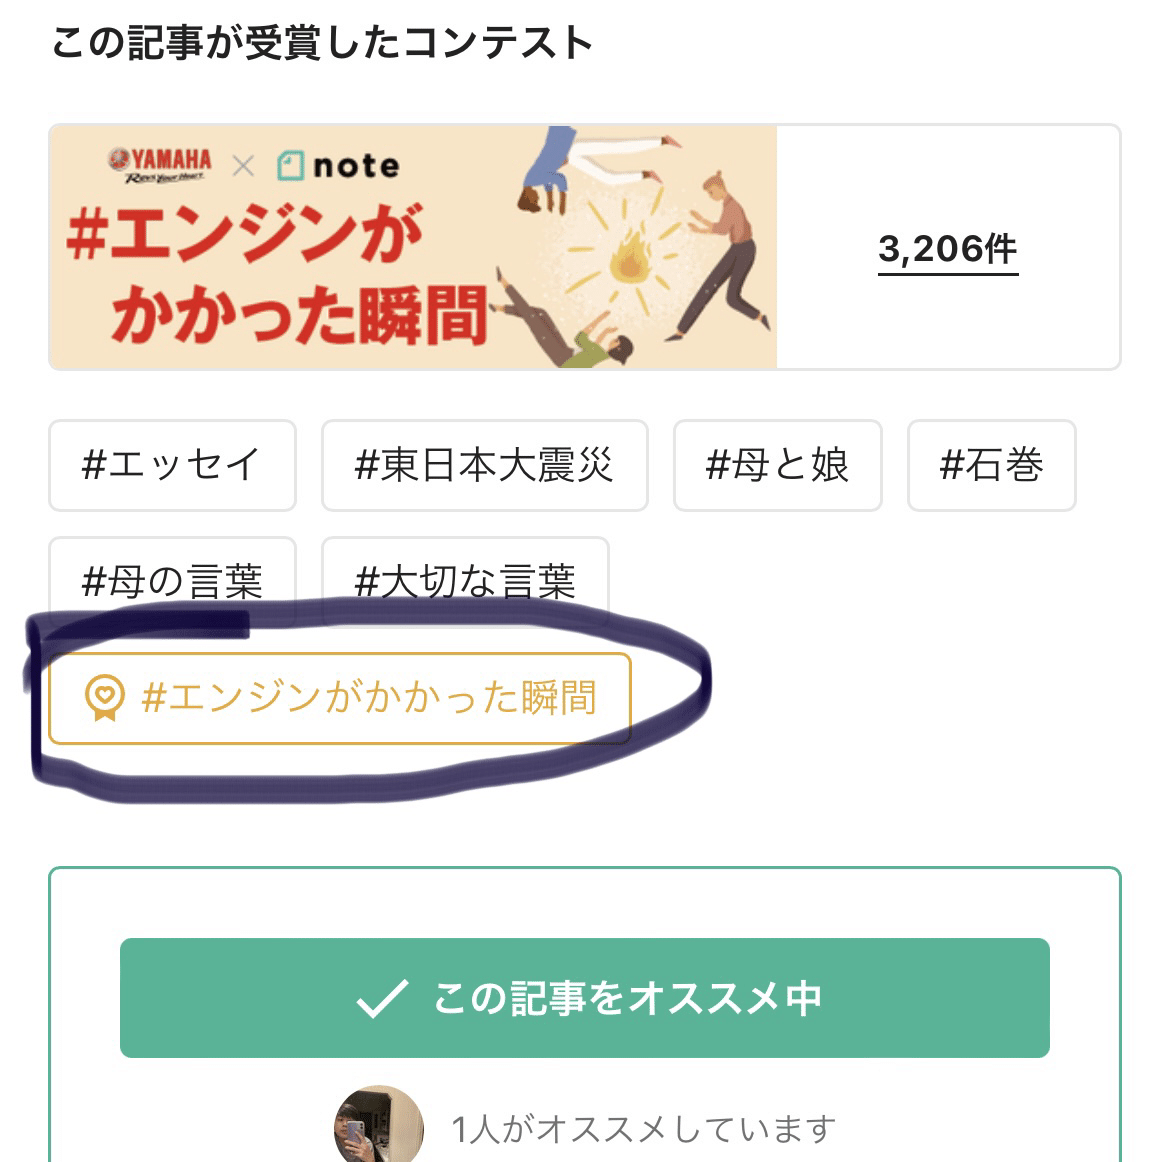
Task: Click the YAMAHA logo in the banner
Action: (162, 164)
